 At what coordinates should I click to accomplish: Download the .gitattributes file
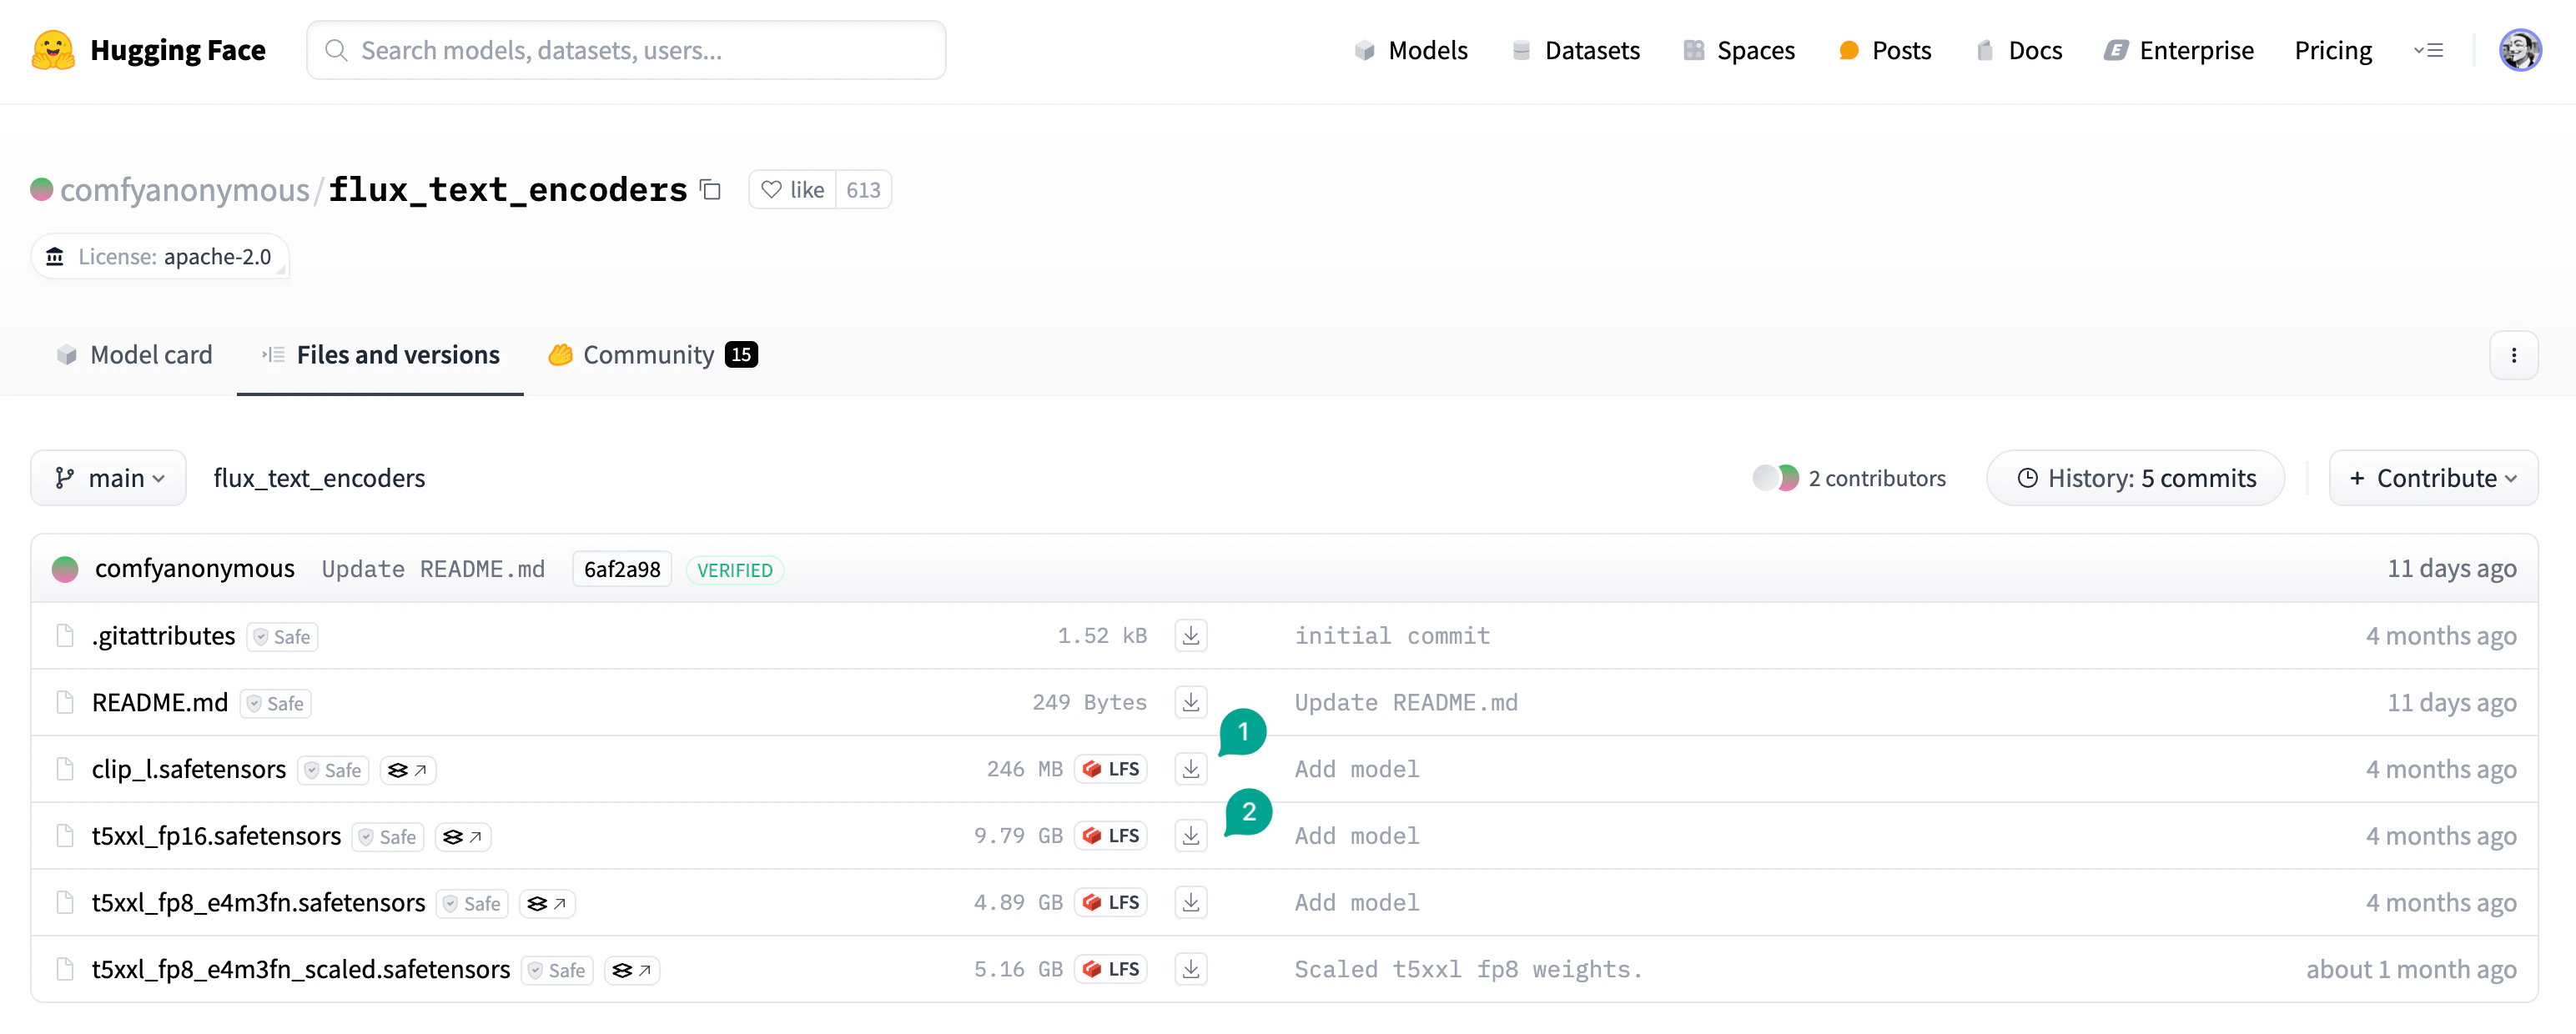pos(1190,636)
